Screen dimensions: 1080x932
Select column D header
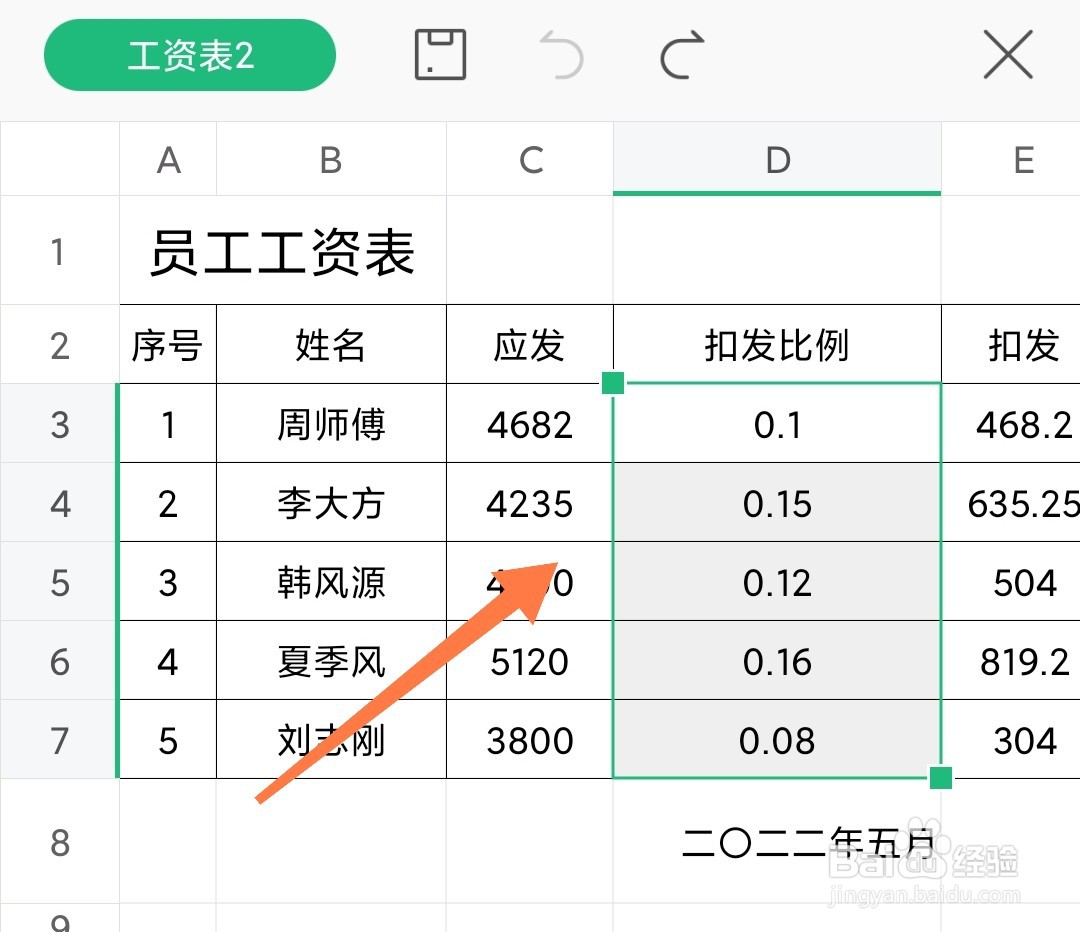tap(777, 158)
